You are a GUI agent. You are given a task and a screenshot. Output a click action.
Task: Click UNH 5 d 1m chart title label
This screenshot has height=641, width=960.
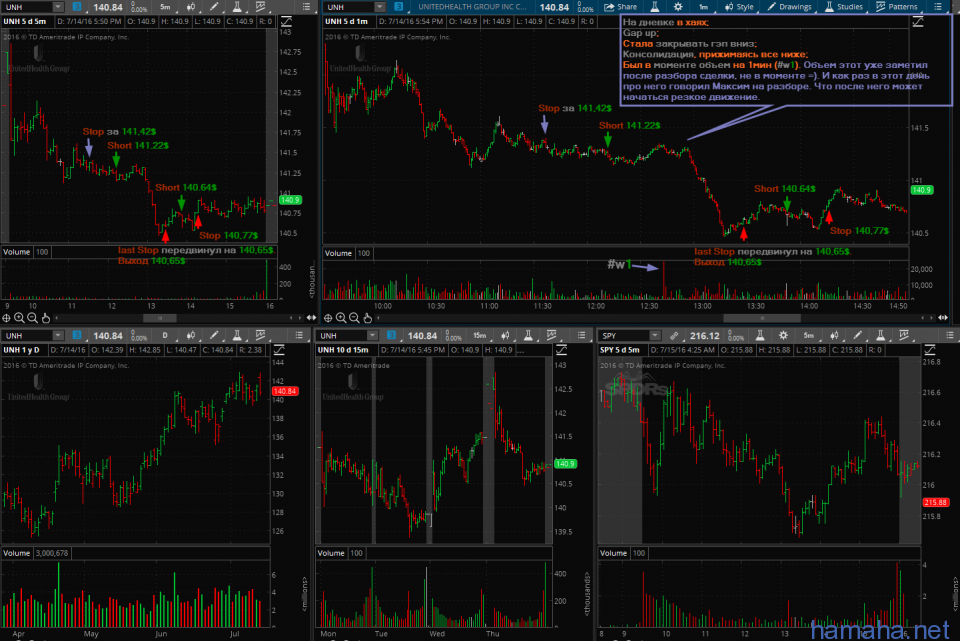pyautogui.click(x=347, y=21)
